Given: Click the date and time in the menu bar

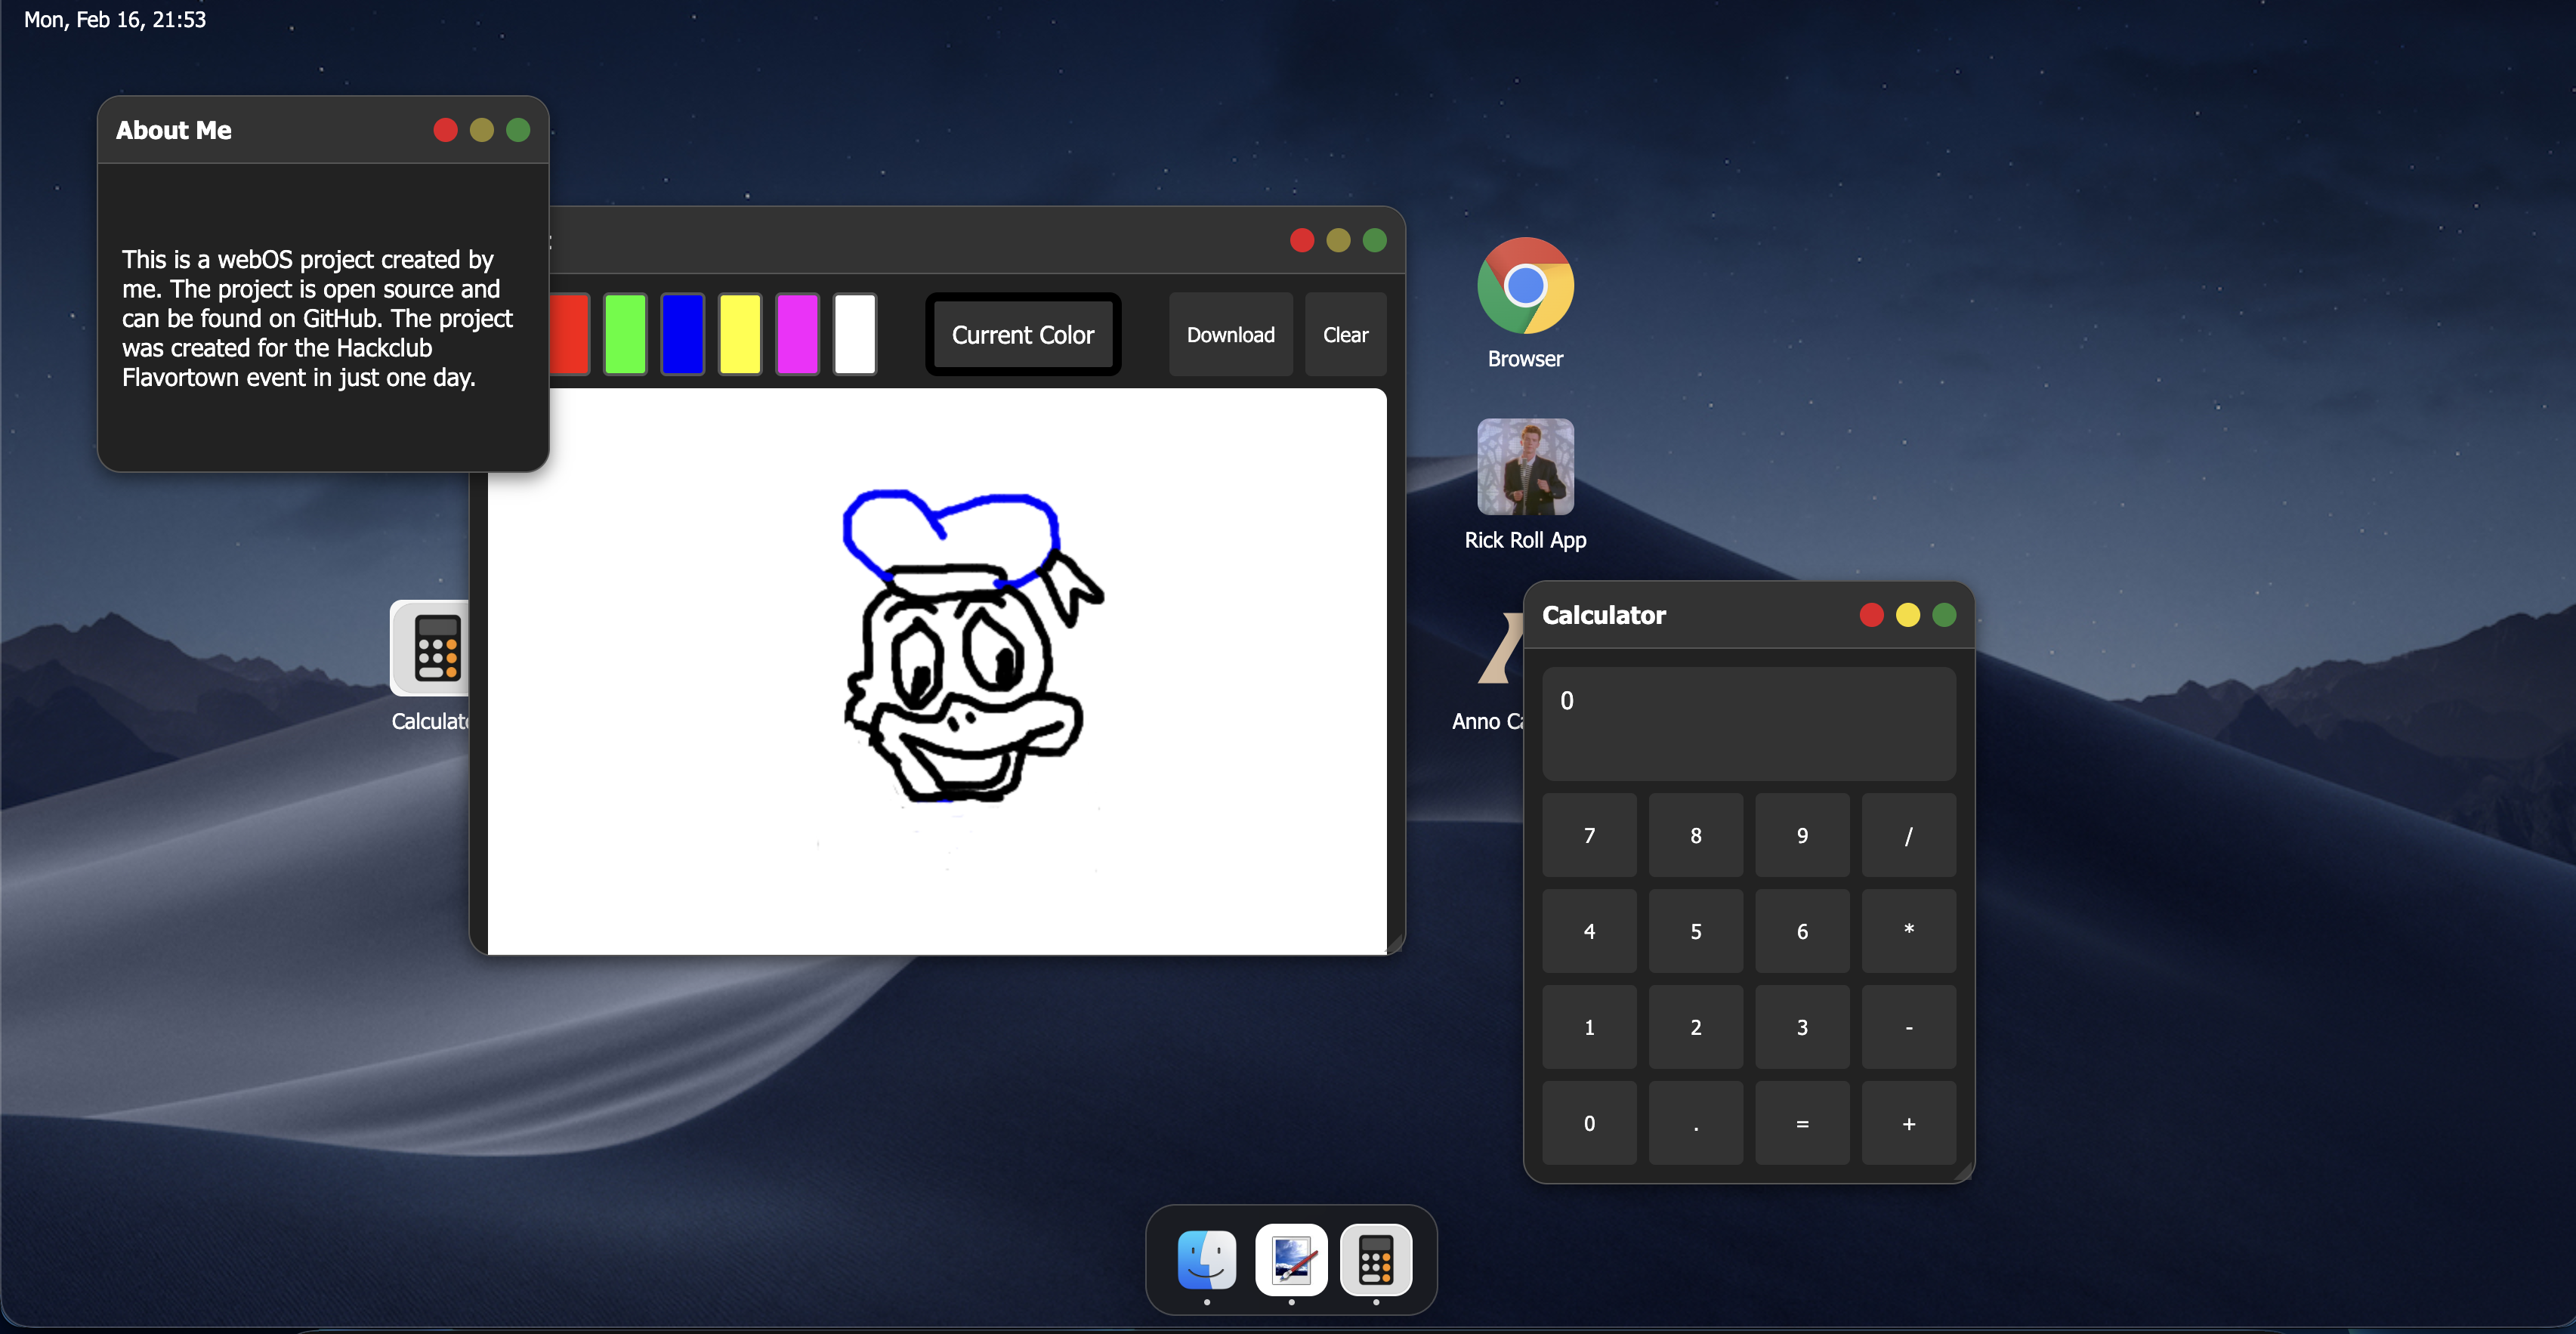Looking at the screenshot, I should (115, 20).
